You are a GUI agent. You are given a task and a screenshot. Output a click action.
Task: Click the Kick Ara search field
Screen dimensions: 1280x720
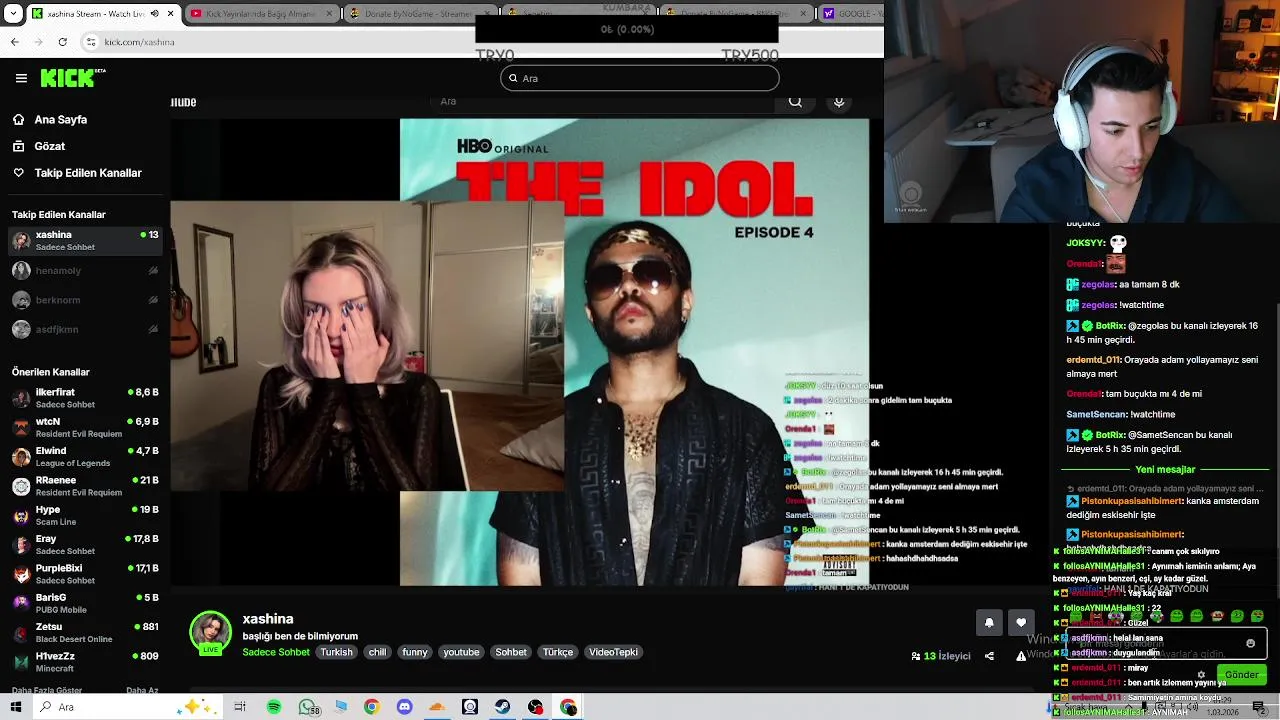640,78
